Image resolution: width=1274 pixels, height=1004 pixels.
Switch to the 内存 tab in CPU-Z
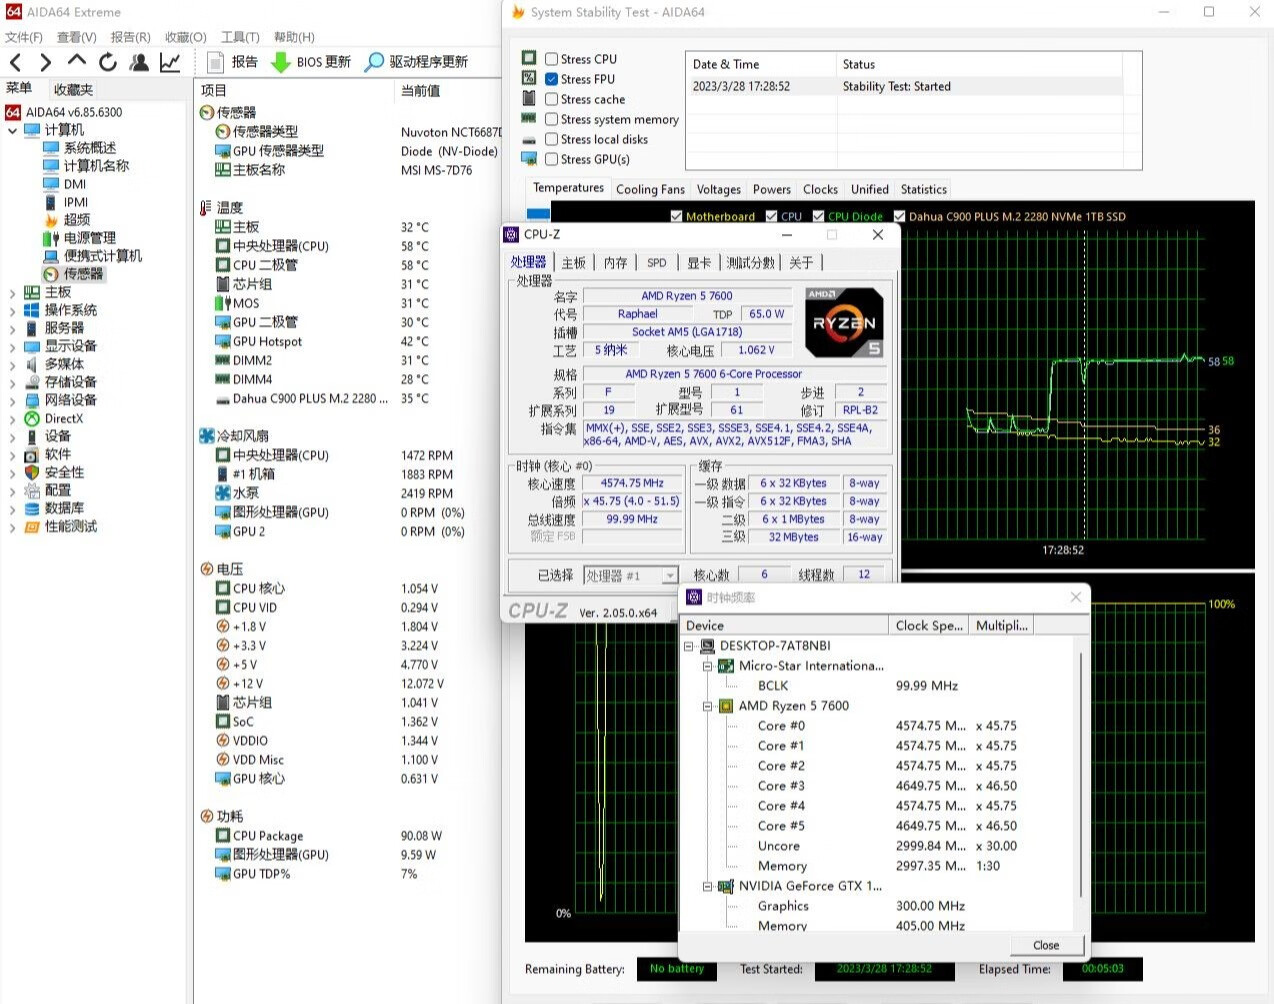pyautogui.click(x=615, y=263)
